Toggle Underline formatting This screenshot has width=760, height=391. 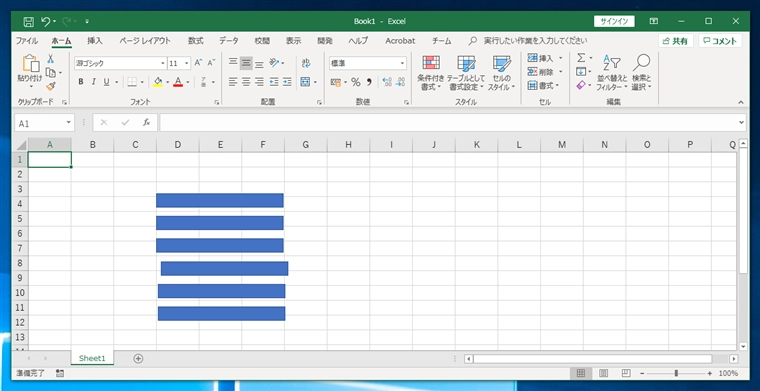(x=107, y=82)
